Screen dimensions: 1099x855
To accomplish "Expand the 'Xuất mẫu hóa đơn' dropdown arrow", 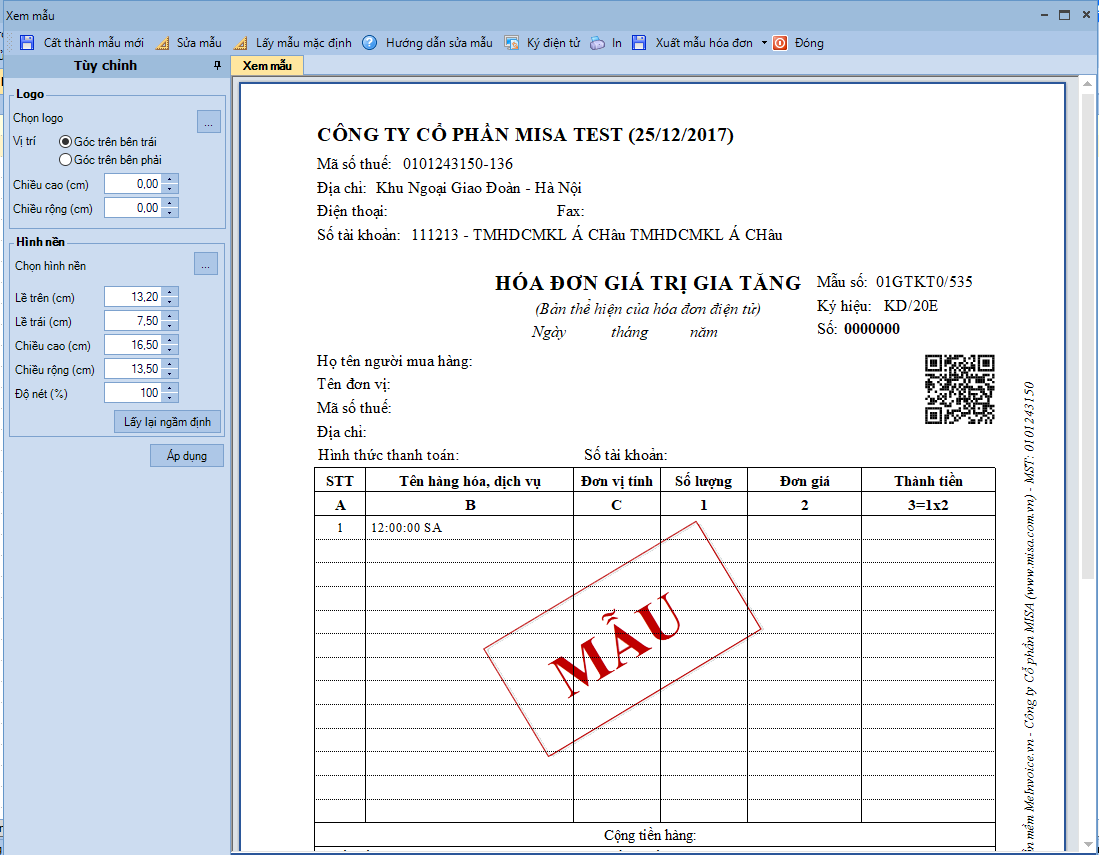I will pyautogui.click(x=764, y=43).
